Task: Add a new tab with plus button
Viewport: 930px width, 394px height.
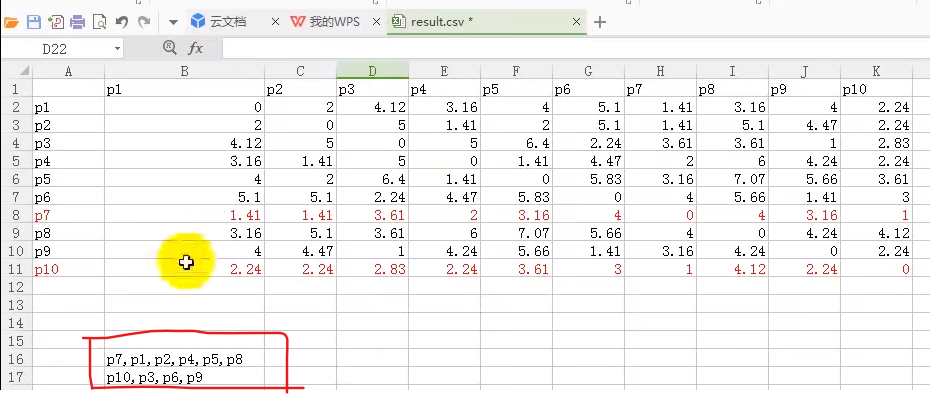Action: click(600, 23)
